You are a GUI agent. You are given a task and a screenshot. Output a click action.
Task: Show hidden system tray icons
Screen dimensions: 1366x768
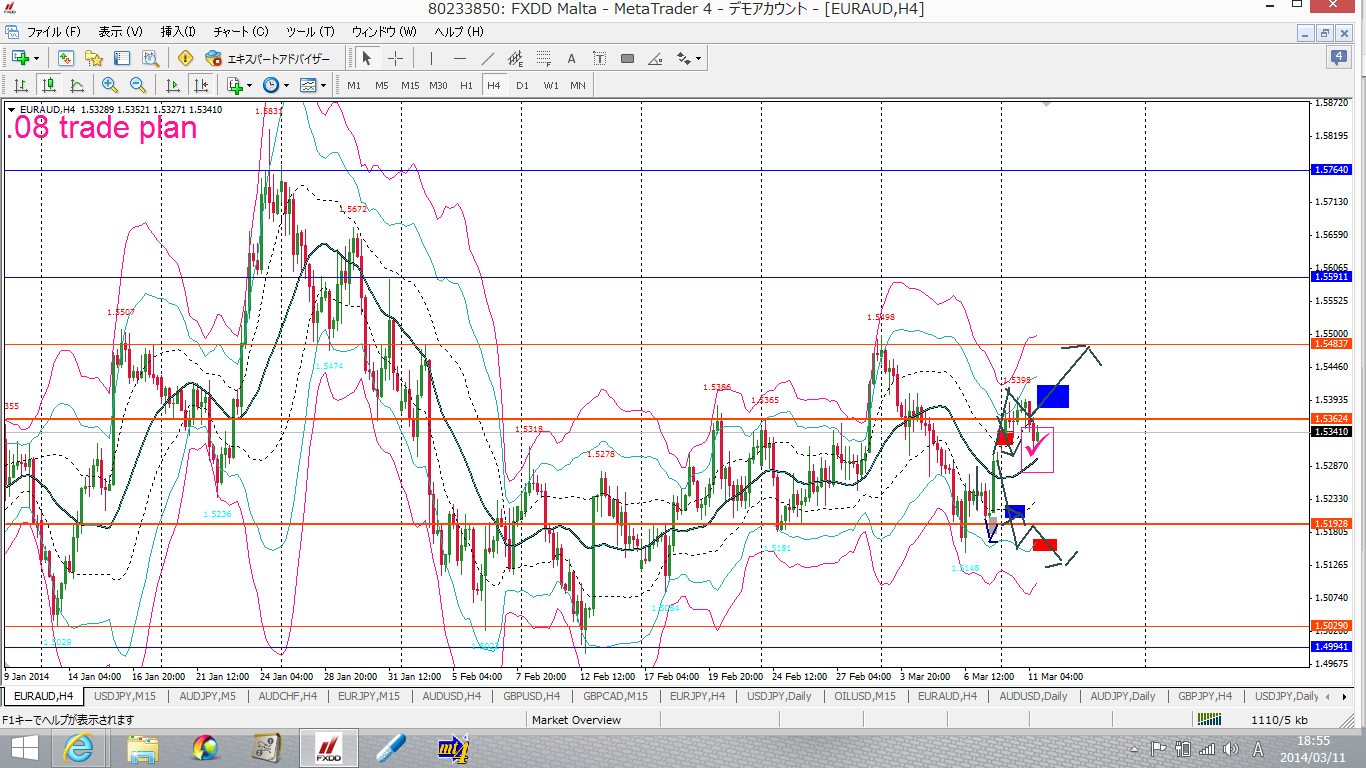click(x=1135, y=748)
